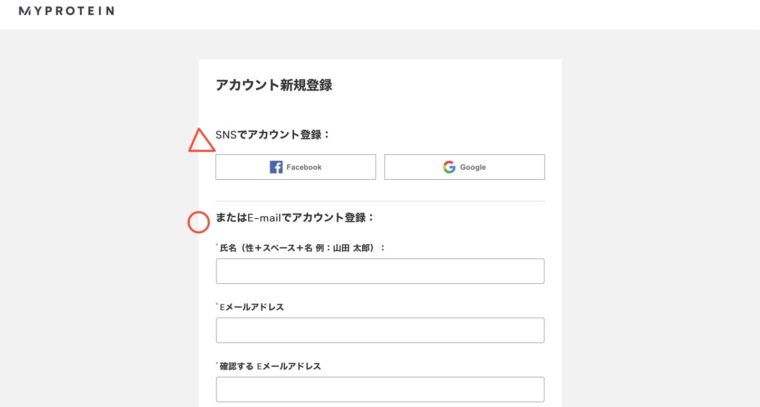Click the またはE-mailでアカウント登録 section label
Image resolution: width=760 pixels, height=407 pixels.
(295, 218)
